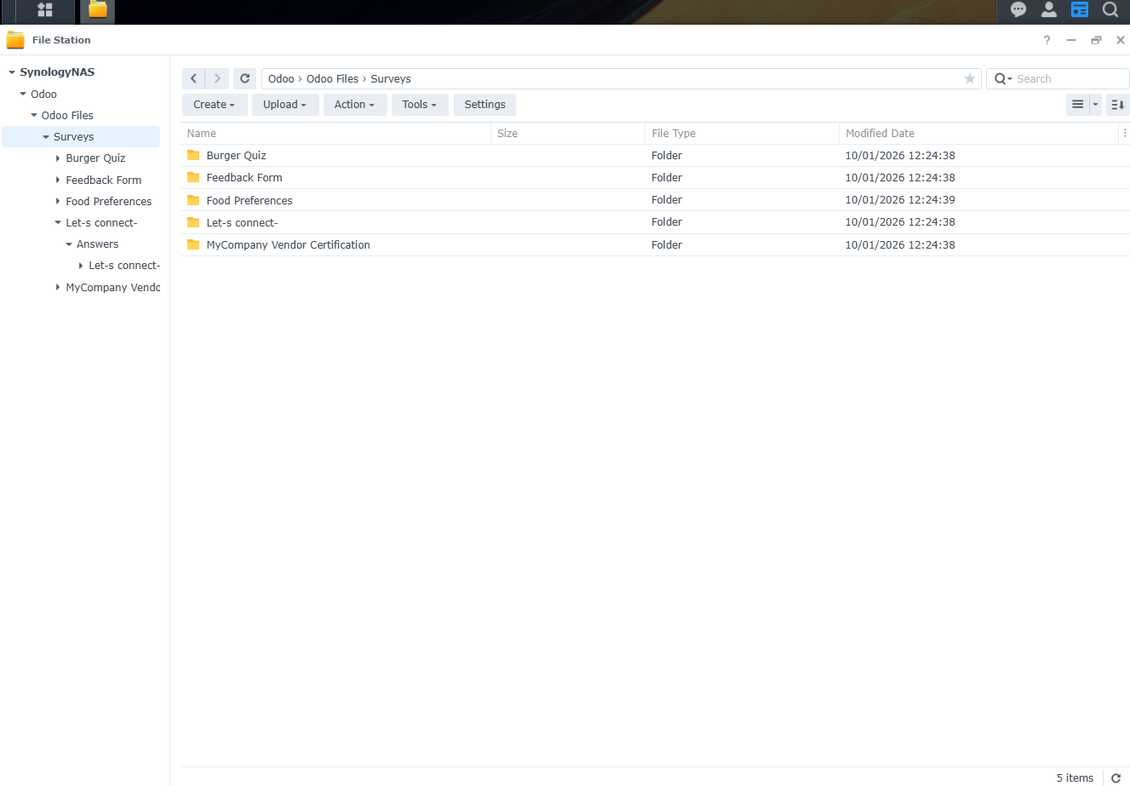Click the Burger Quiz folder icon

tap(193, 155)
